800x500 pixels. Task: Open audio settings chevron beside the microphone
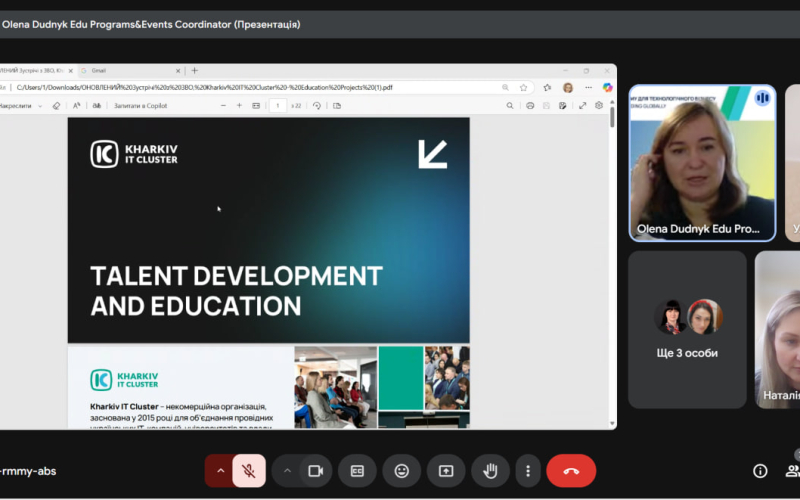(x=220, y=471)
